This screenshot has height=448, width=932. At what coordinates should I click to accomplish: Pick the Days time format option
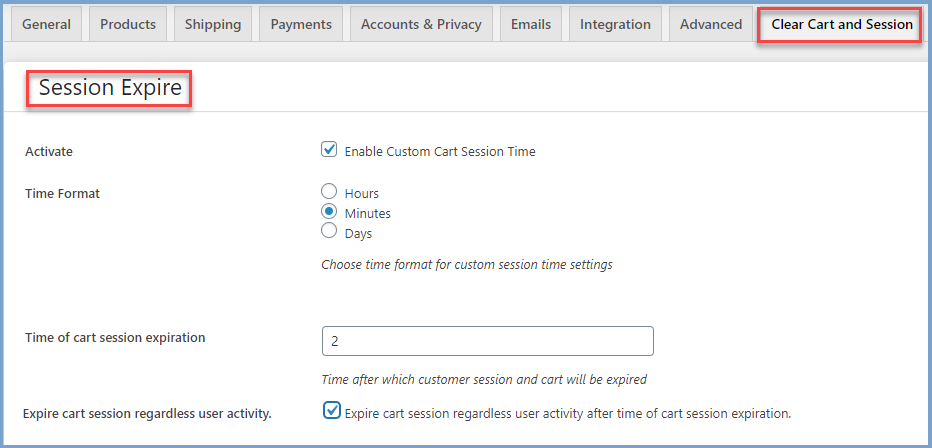click(329, 232)
